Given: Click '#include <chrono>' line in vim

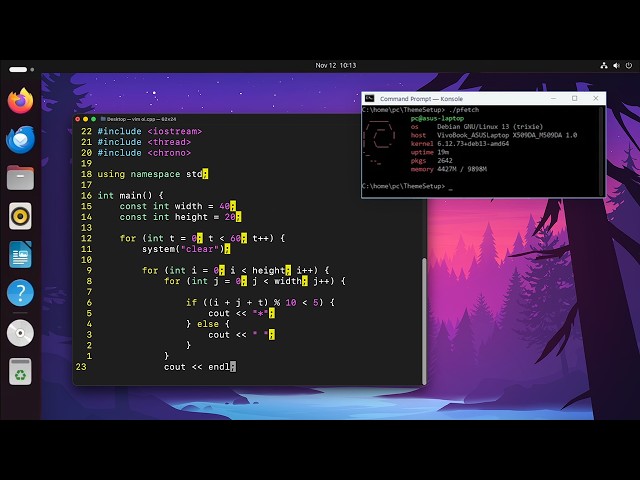Looking at the screenshot, I should pyautogui.click(x=144, y=153).
